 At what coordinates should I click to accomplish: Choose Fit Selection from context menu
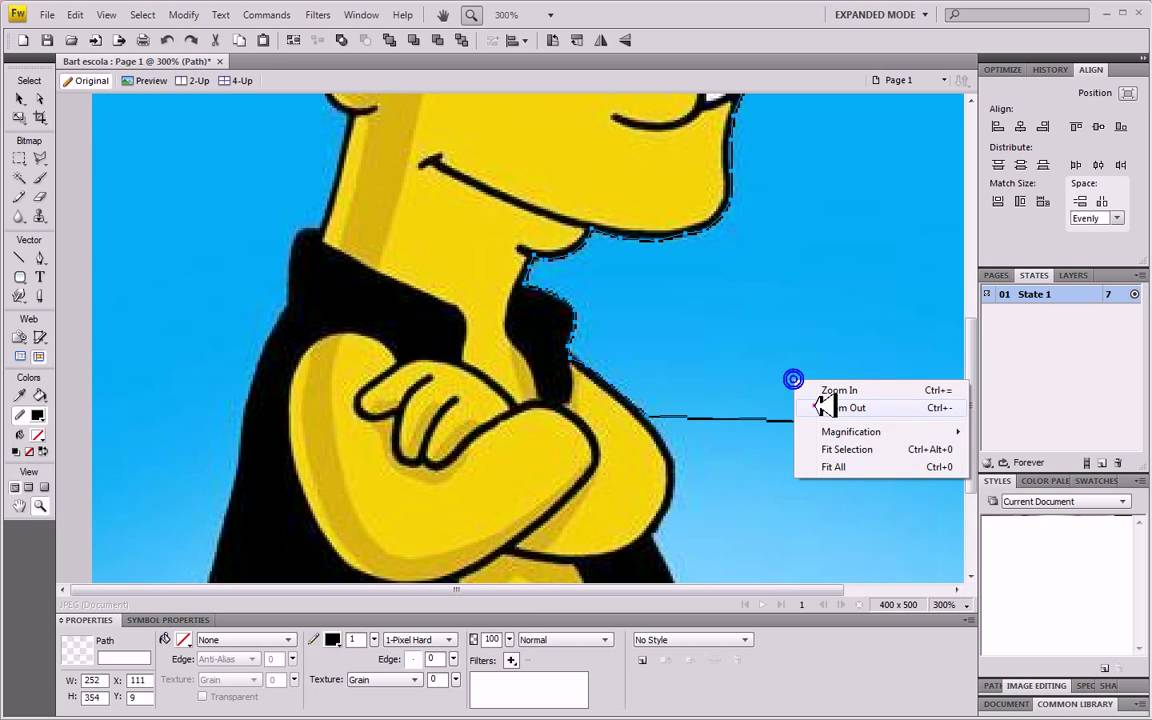882,449
